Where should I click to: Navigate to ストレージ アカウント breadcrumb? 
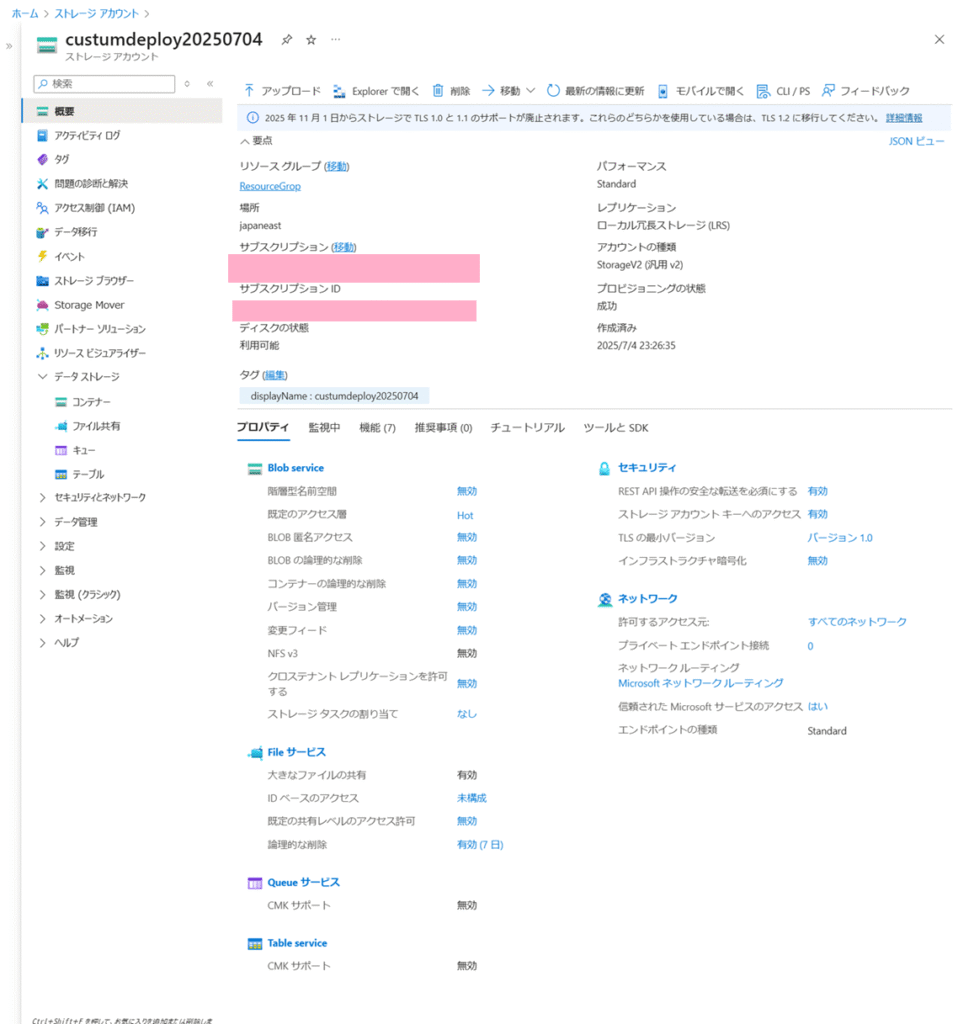(x=97, y=14)
